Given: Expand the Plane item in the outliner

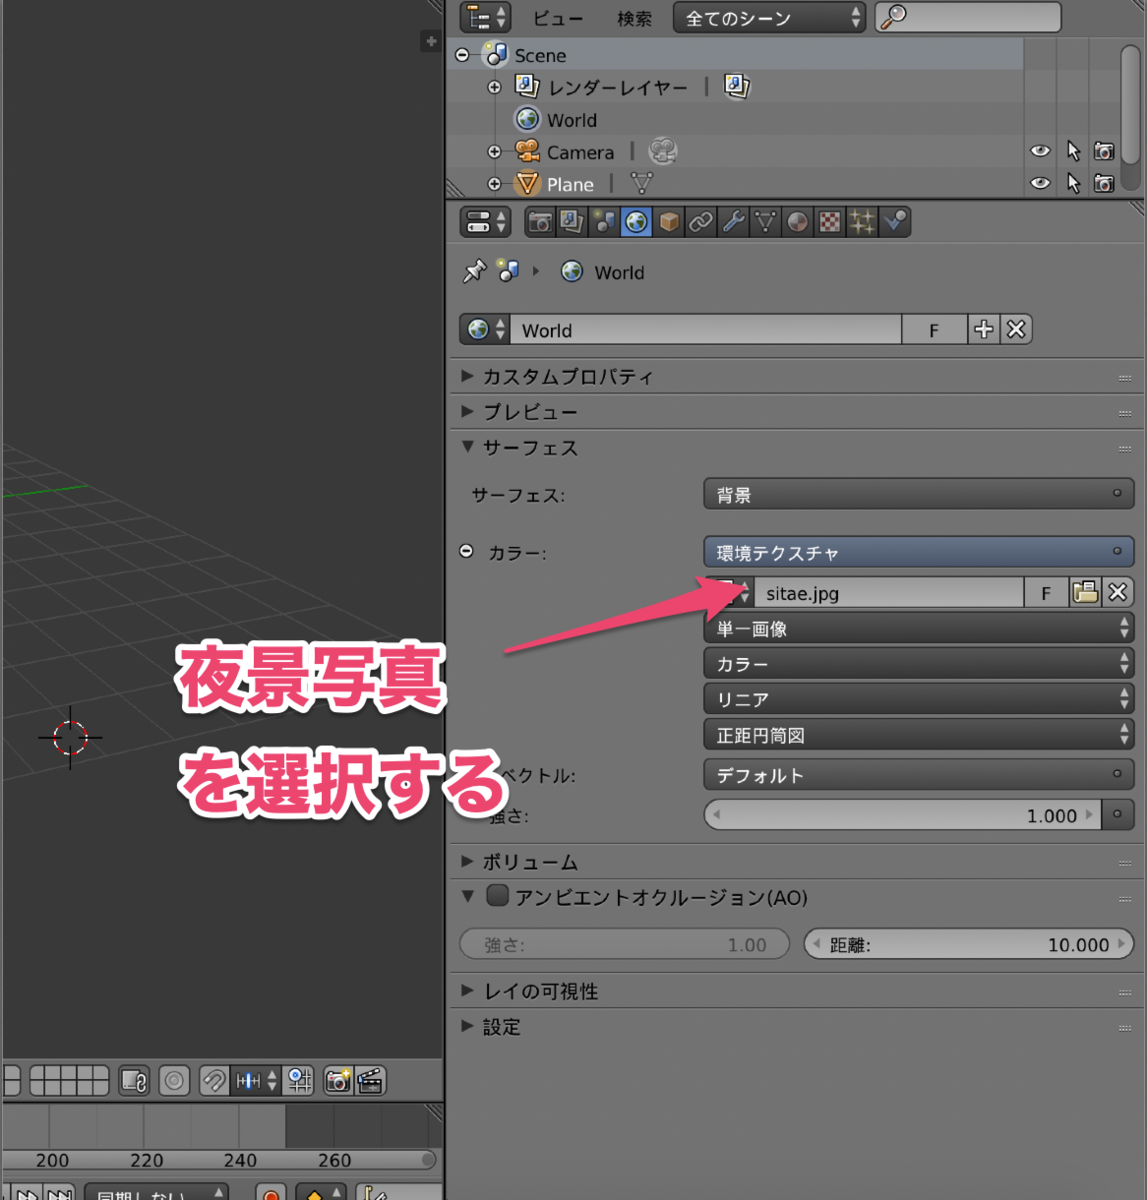Looking at the screenshot, I should (494, 183).
